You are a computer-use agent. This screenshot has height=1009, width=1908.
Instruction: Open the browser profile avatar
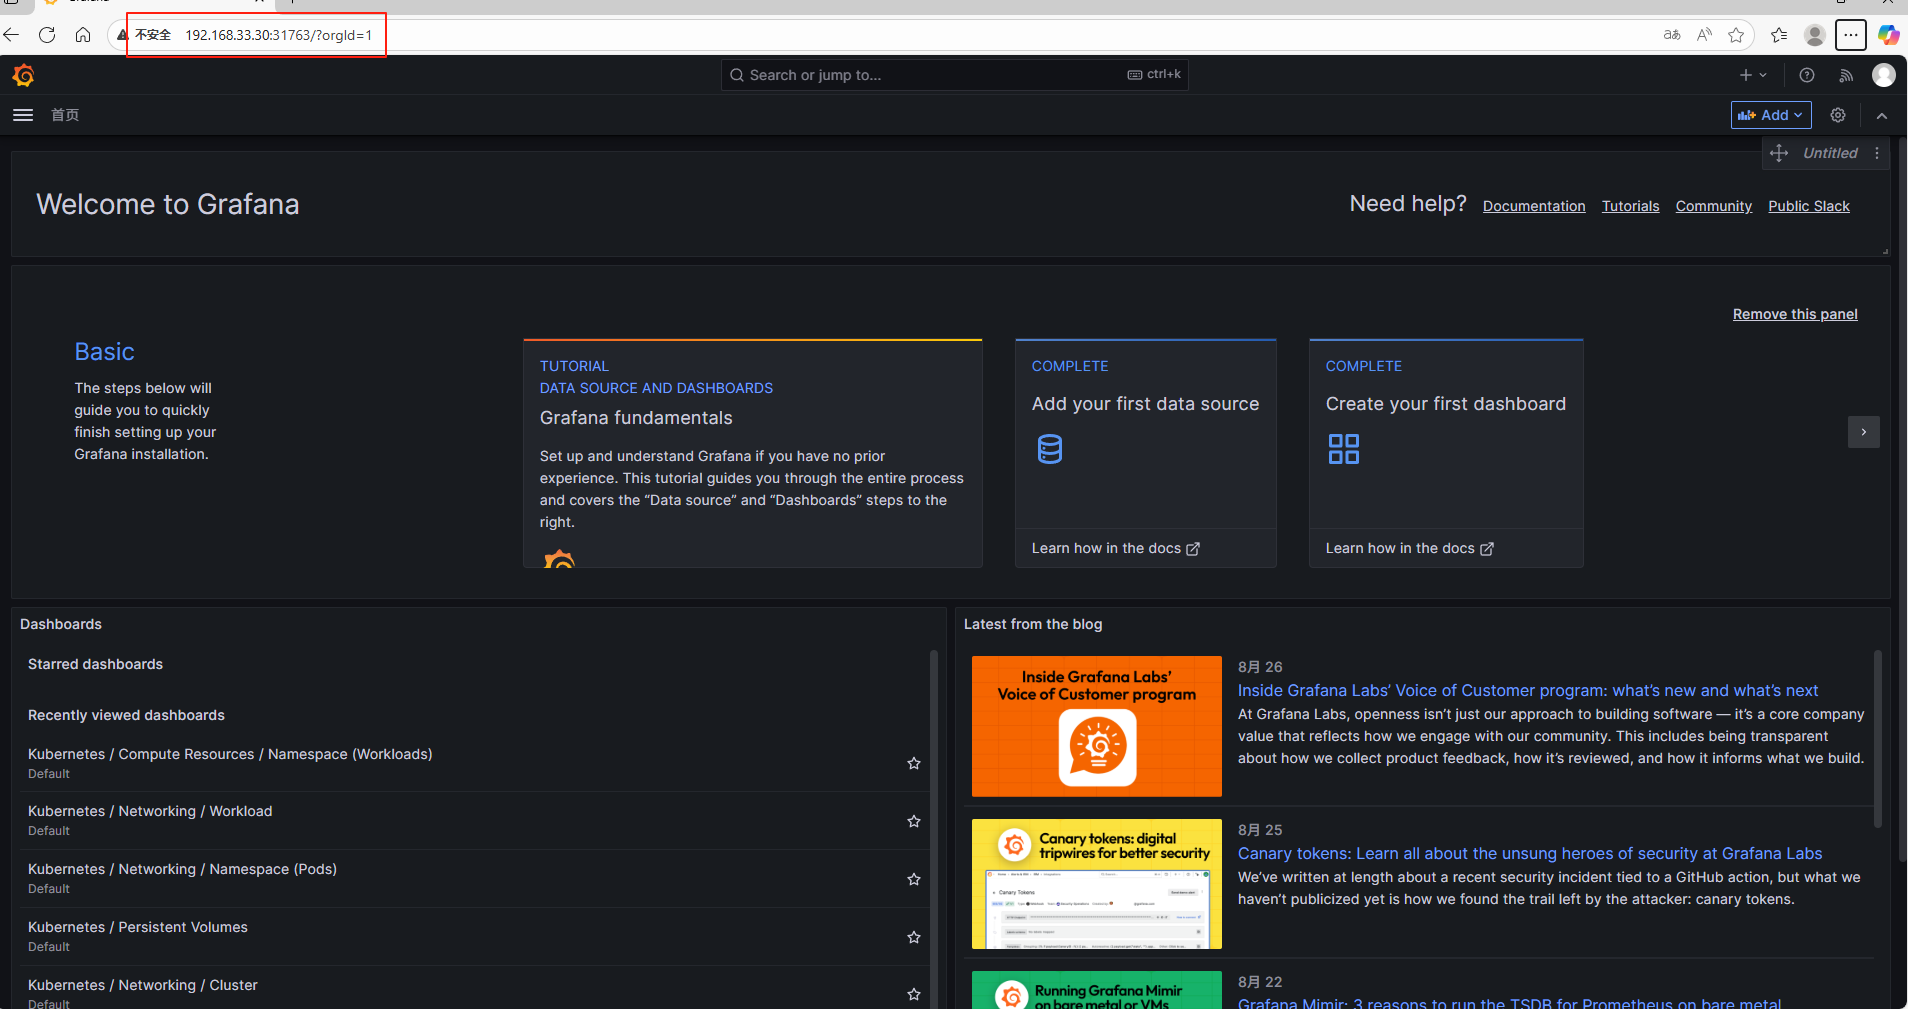point(1815,35)
